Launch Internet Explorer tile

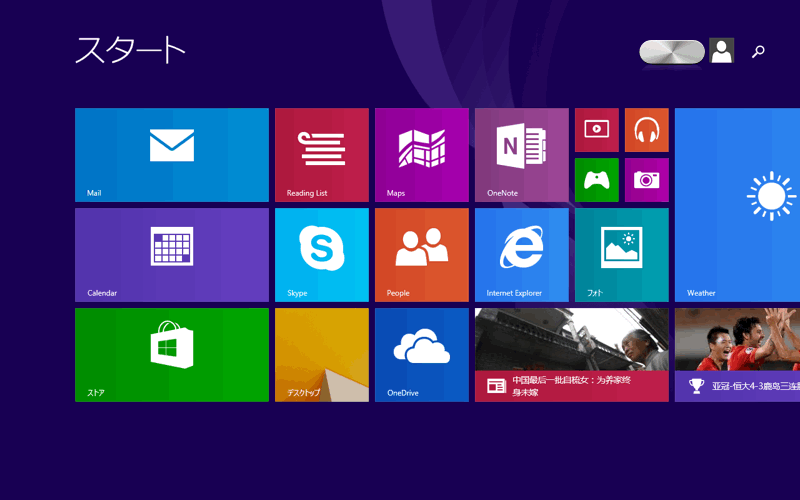pyautogui.click(x=521, y=255)
